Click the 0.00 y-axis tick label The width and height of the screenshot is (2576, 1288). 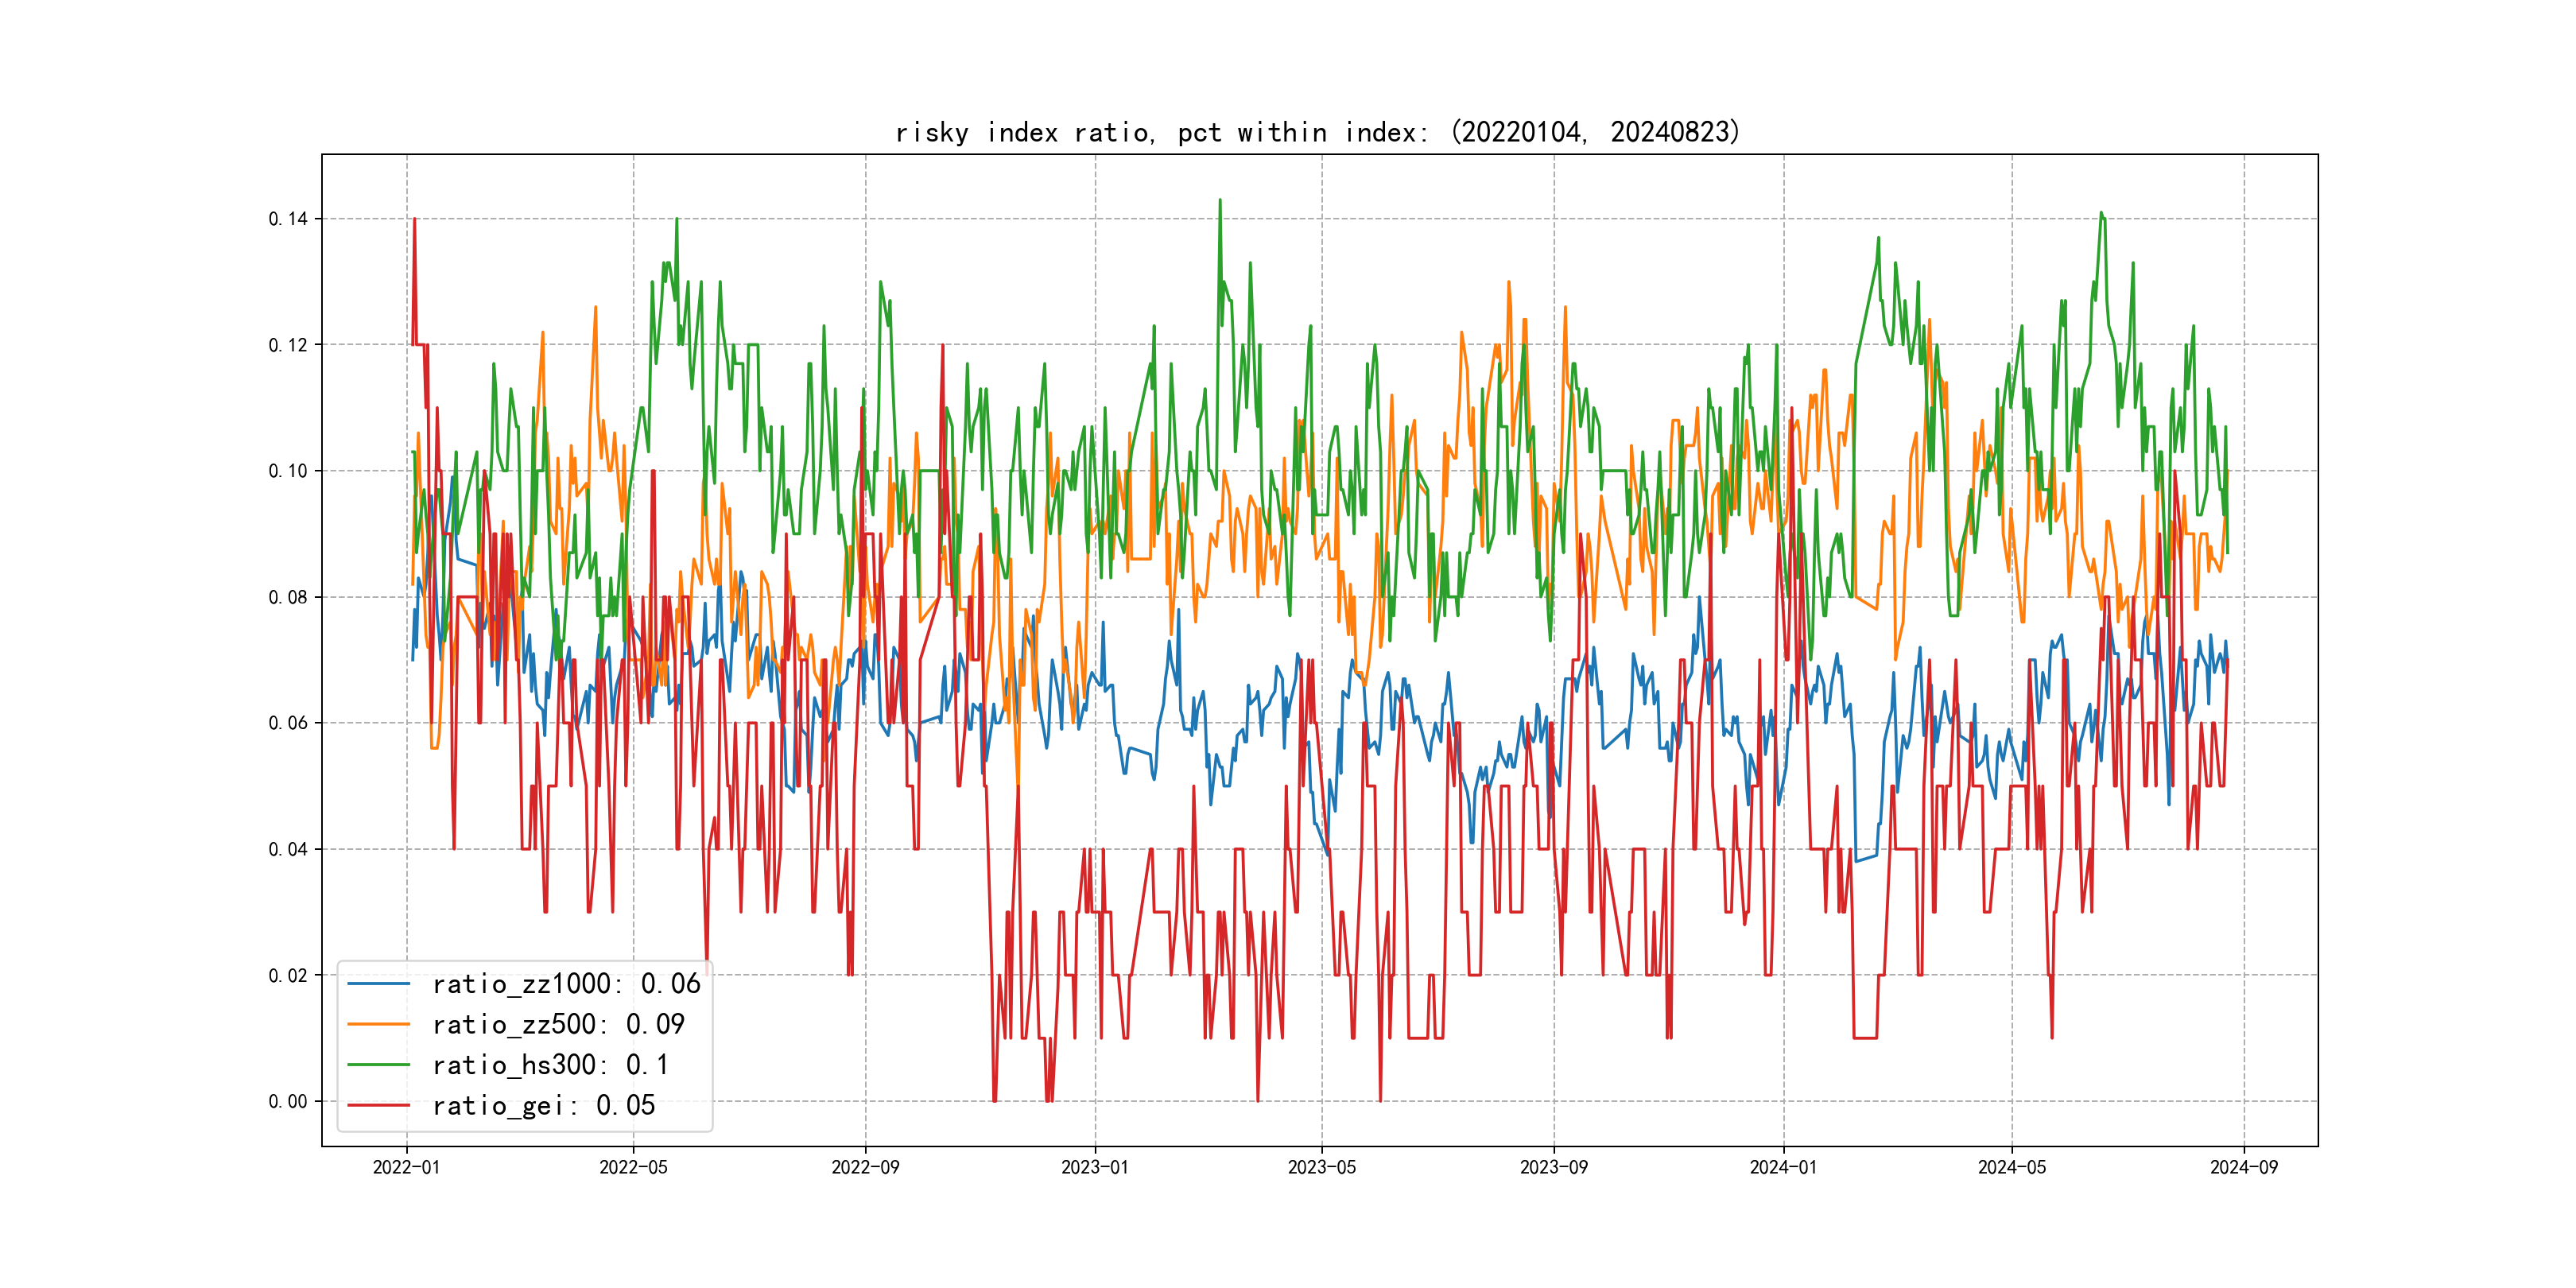pyautogui.click(x=288, y=1101)
